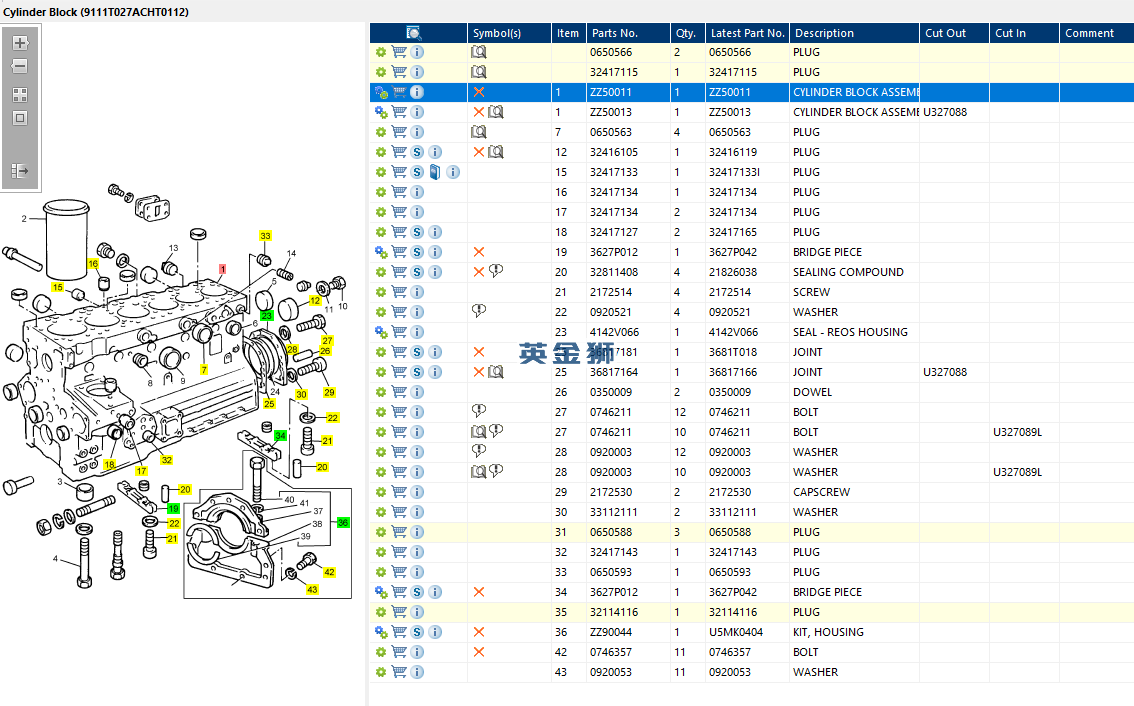The image size is (1134, 706).
Task: Click yellow callout 33 on the diagram
Action: [265, 236]
